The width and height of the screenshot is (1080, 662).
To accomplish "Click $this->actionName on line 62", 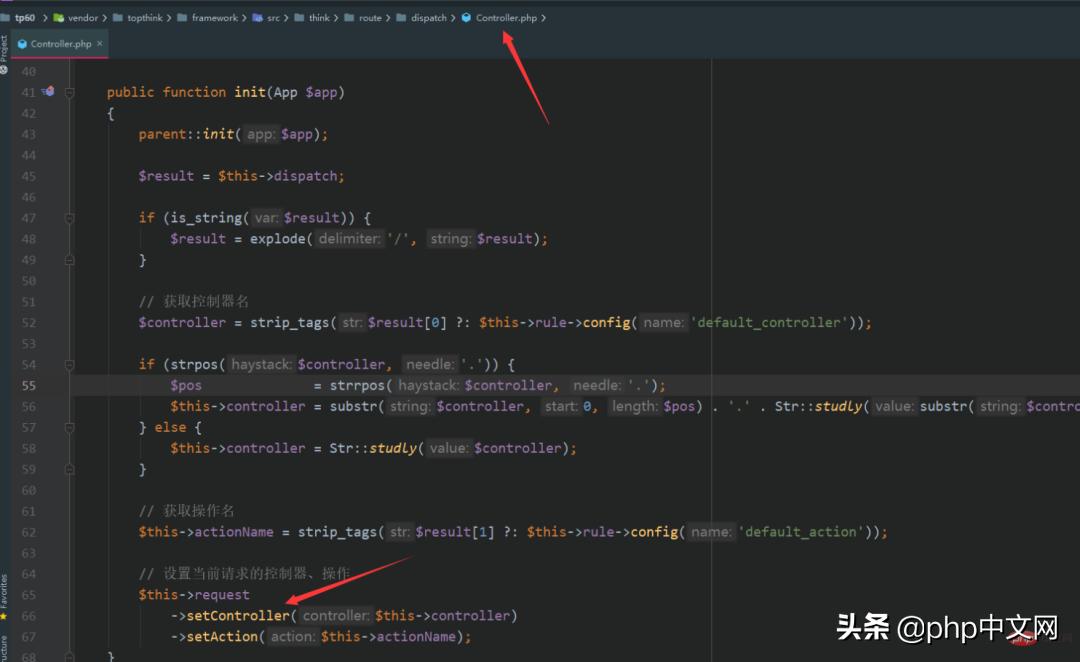I will [206, 532].
